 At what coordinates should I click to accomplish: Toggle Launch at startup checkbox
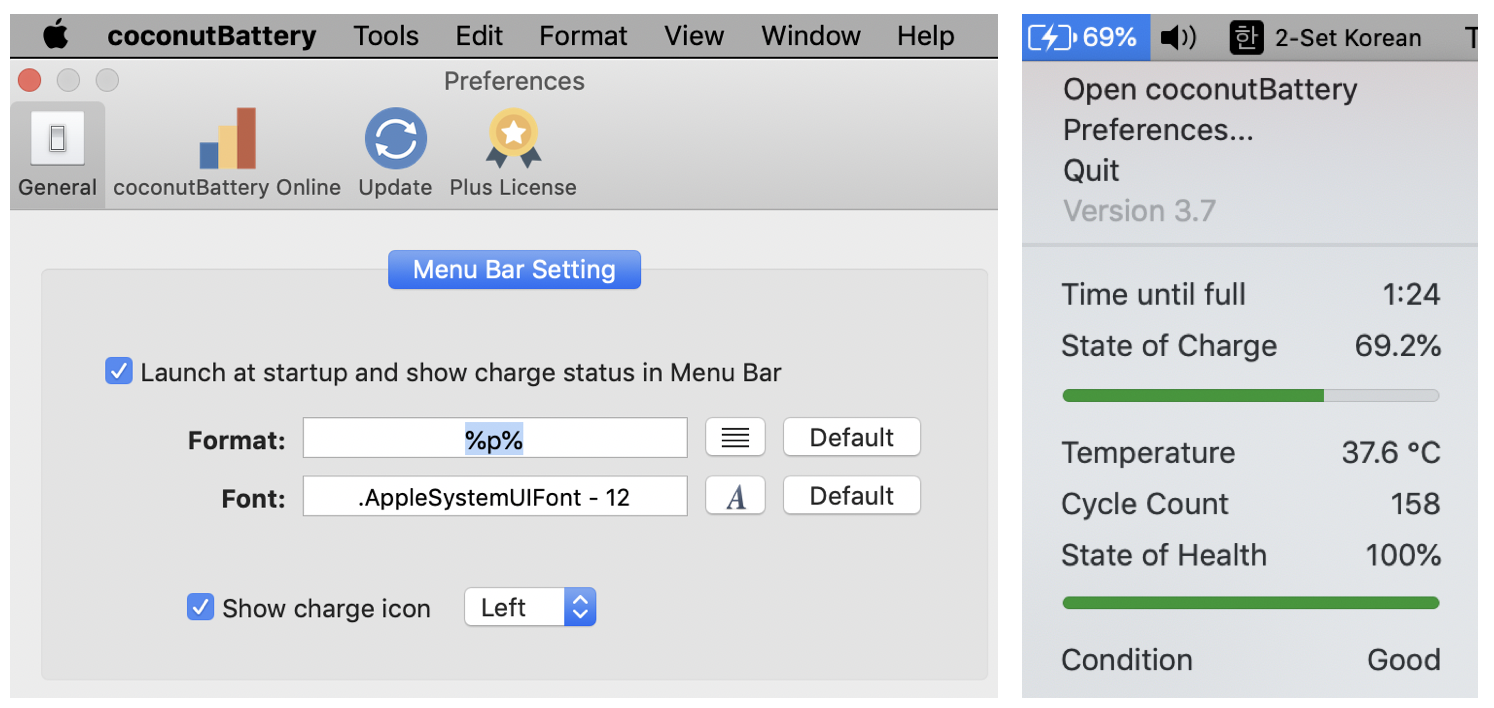[x=119, y=372]
